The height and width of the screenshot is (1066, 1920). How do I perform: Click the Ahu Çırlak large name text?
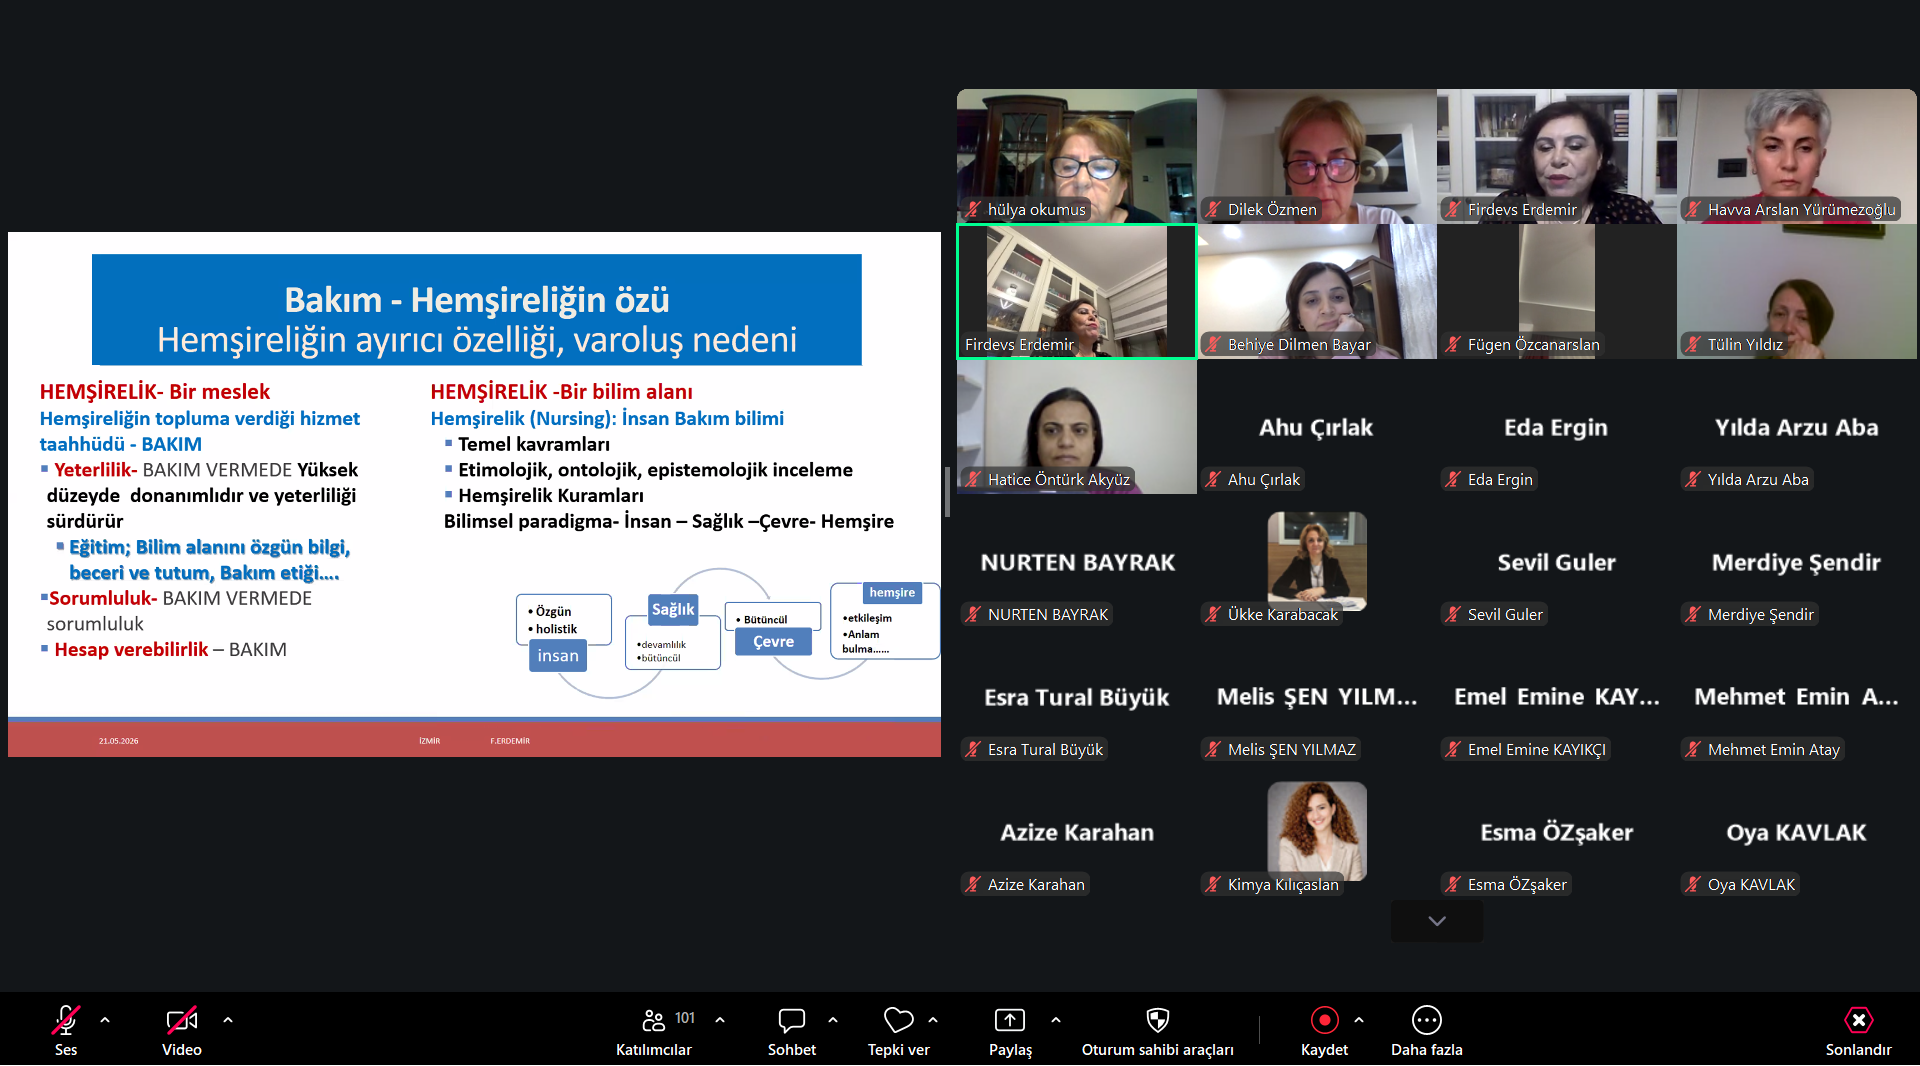[x=1316, y=427]
